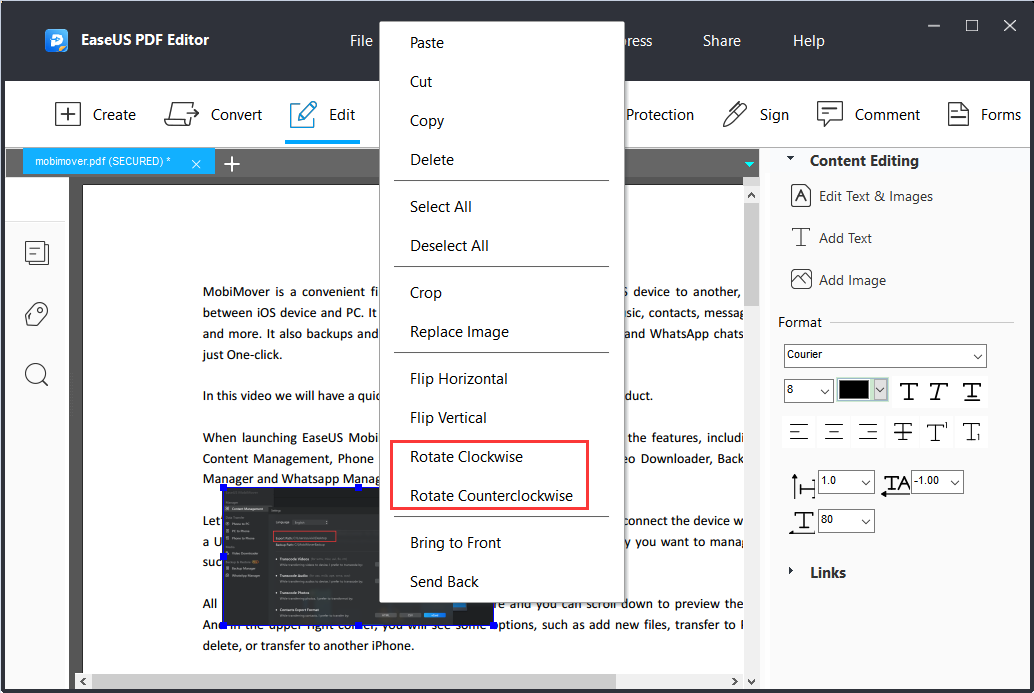1034x693 pixels.
Task: Open the font size dropdown
Action: pos(808,390)
